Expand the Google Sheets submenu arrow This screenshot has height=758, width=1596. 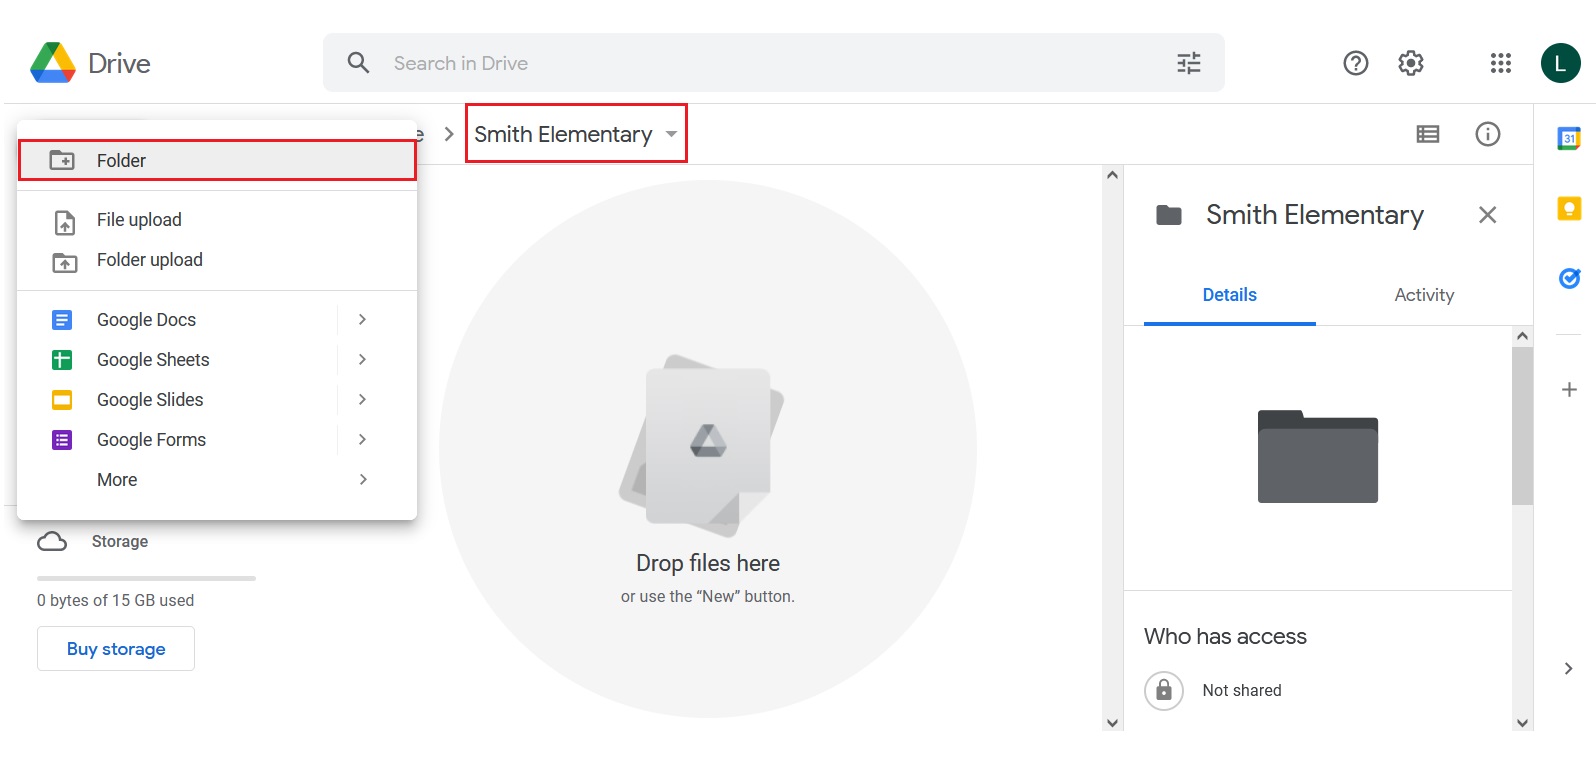[362, 359]
